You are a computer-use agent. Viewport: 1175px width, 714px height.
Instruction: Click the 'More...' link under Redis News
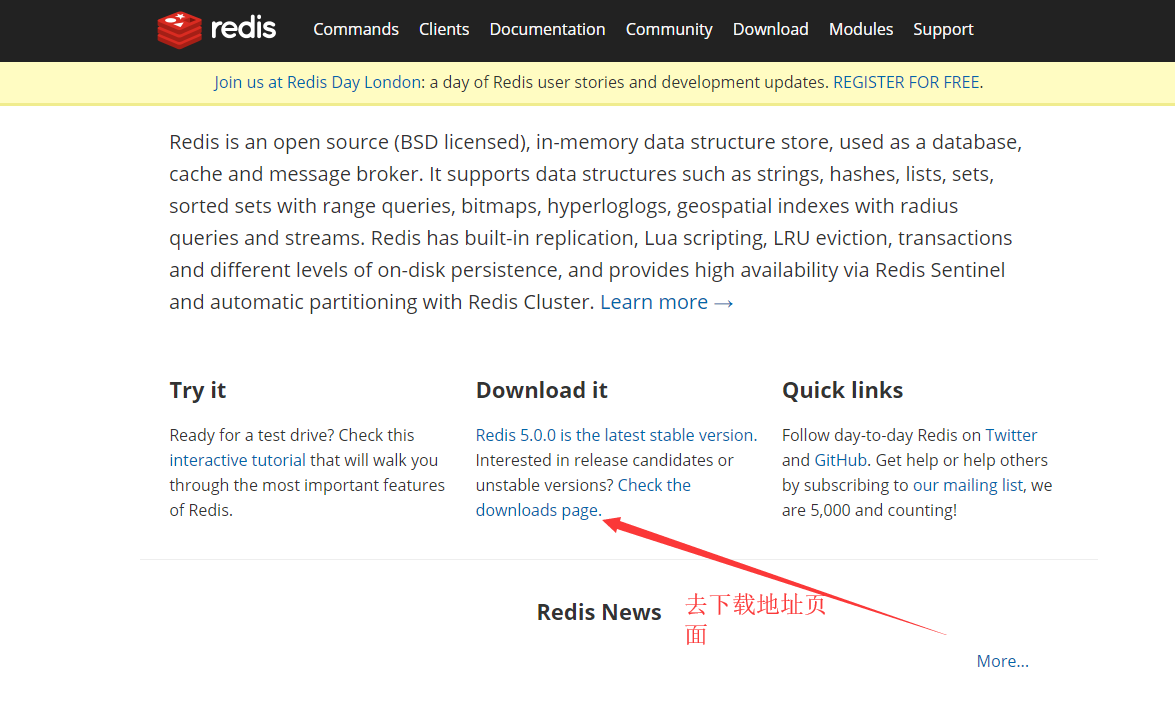[1003, 661]
